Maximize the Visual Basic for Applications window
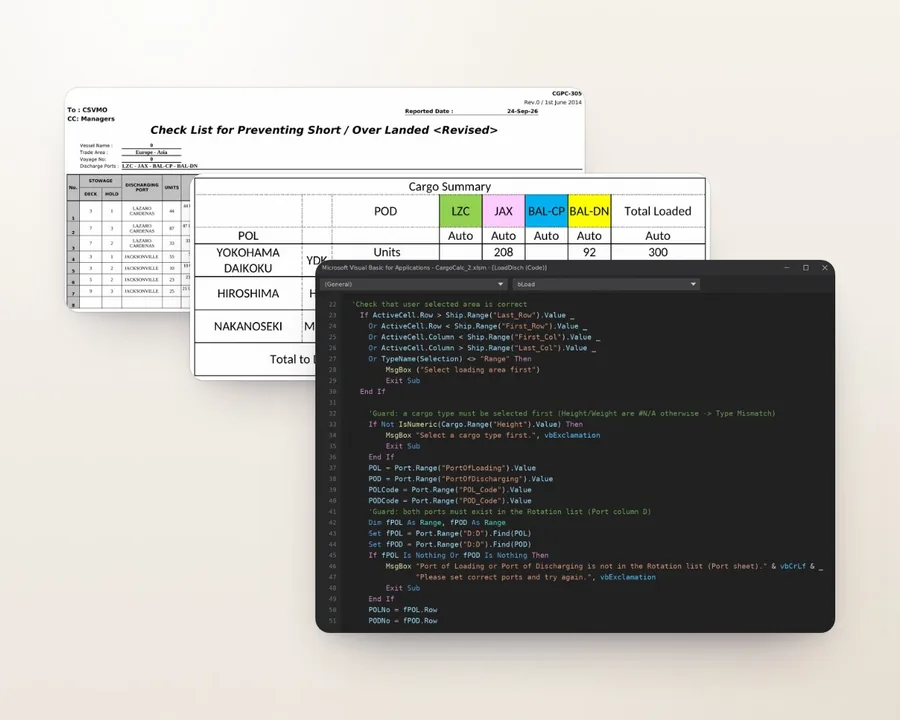900x720 pixels. (806, 268)
